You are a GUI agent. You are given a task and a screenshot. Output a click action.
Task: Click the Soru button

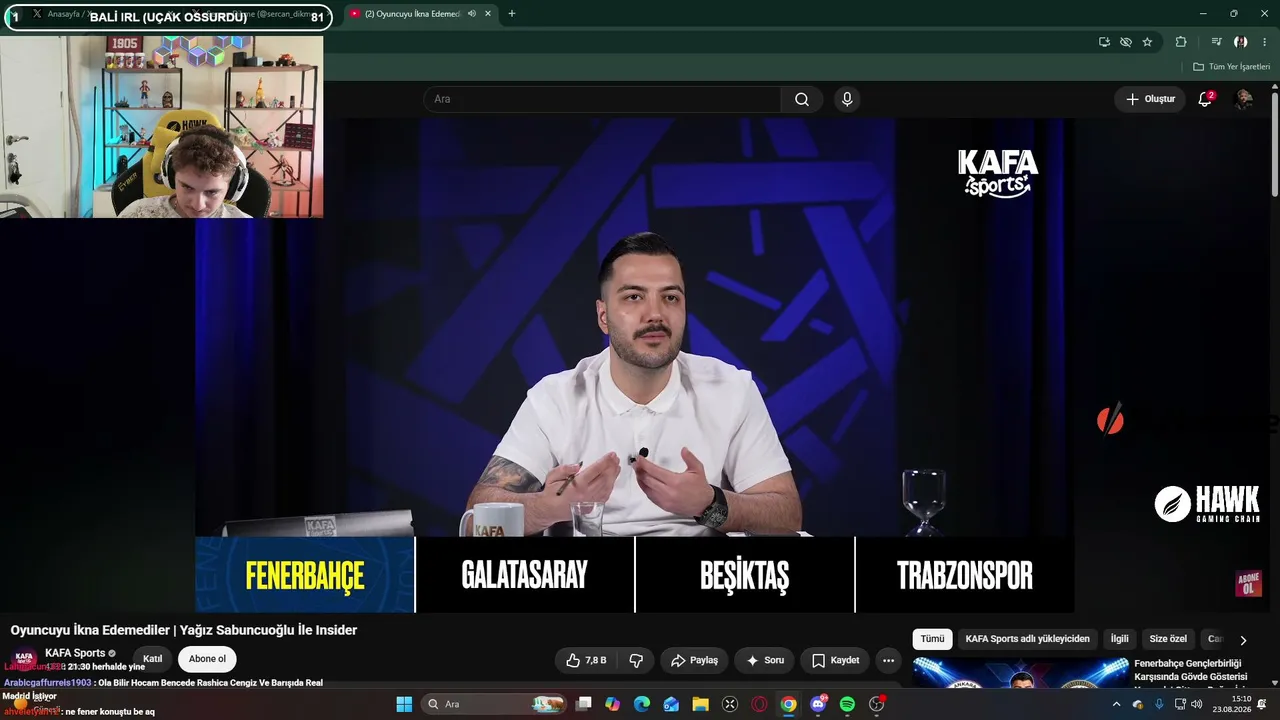point(765,660)
